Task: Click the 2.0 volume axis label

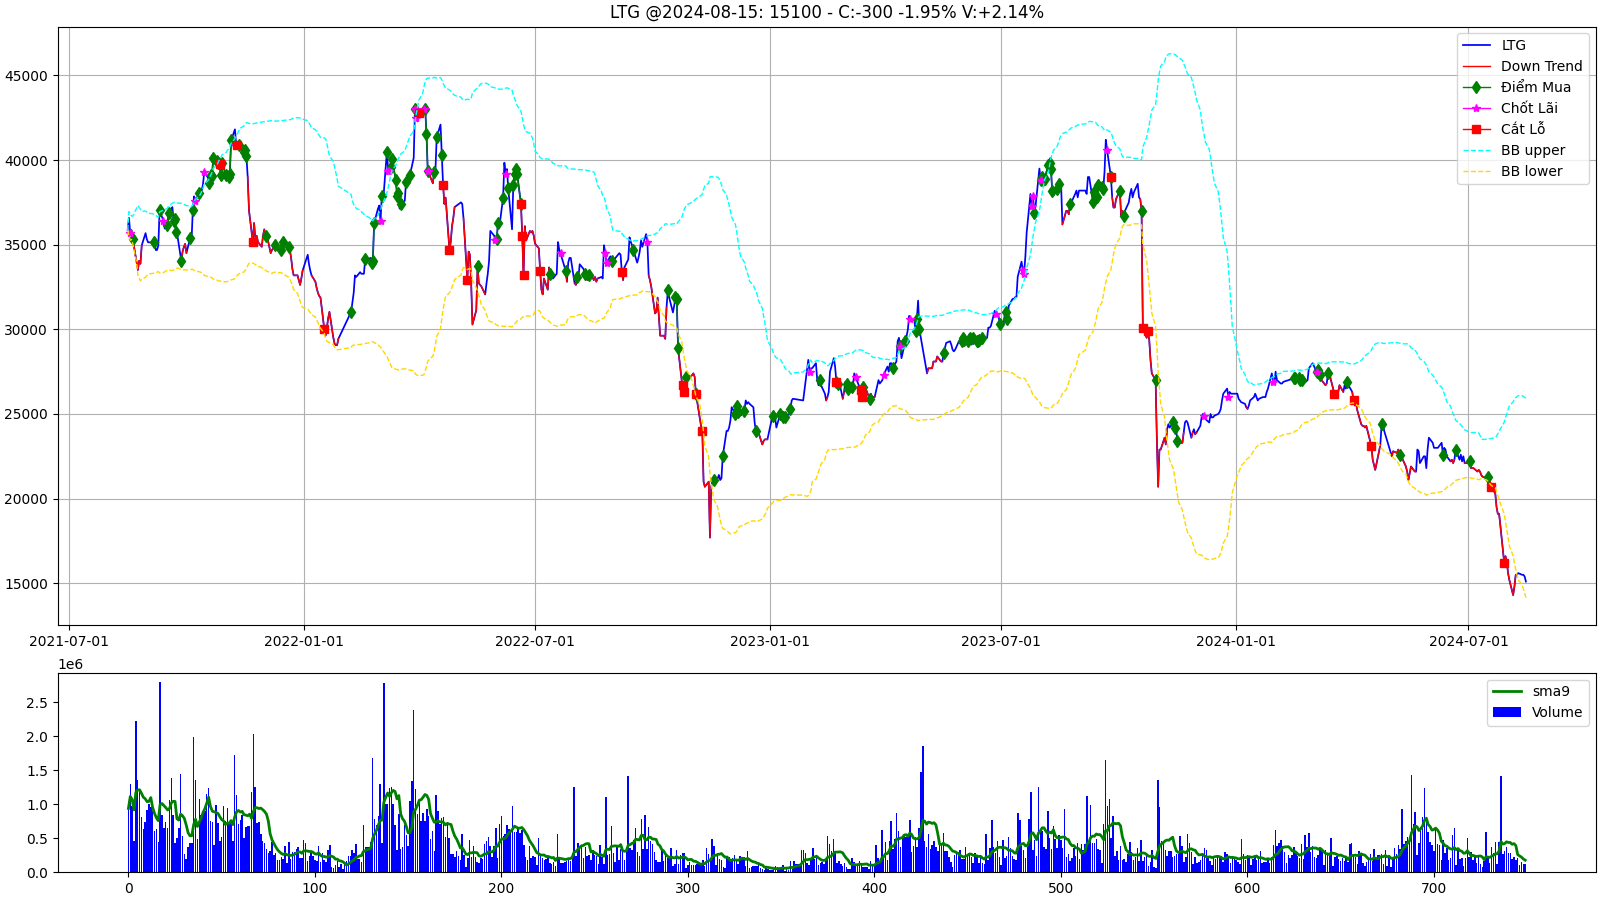Action: pyautogui.click(x=36, y=737)
